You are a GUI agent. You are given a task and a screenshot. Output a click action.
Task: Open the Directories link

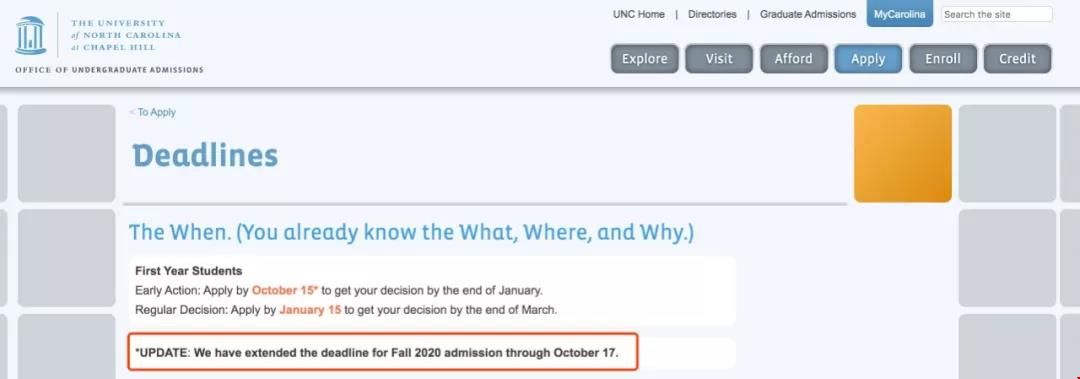tap(712, 14)
